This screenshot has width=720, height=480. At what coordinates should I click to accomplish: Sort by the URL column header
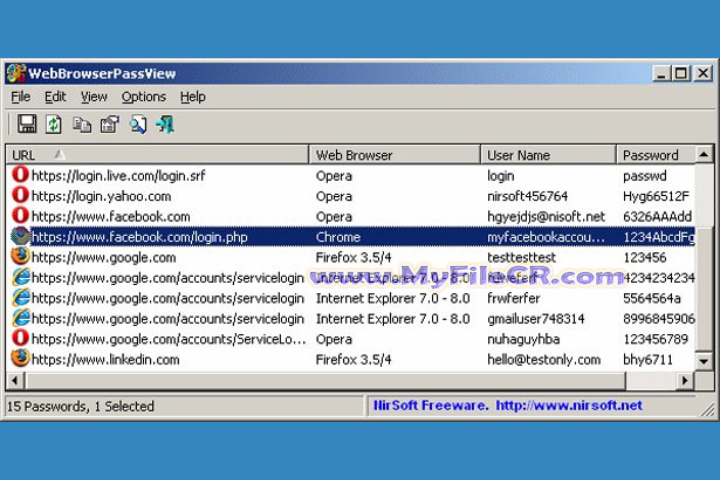pos(157,155)
